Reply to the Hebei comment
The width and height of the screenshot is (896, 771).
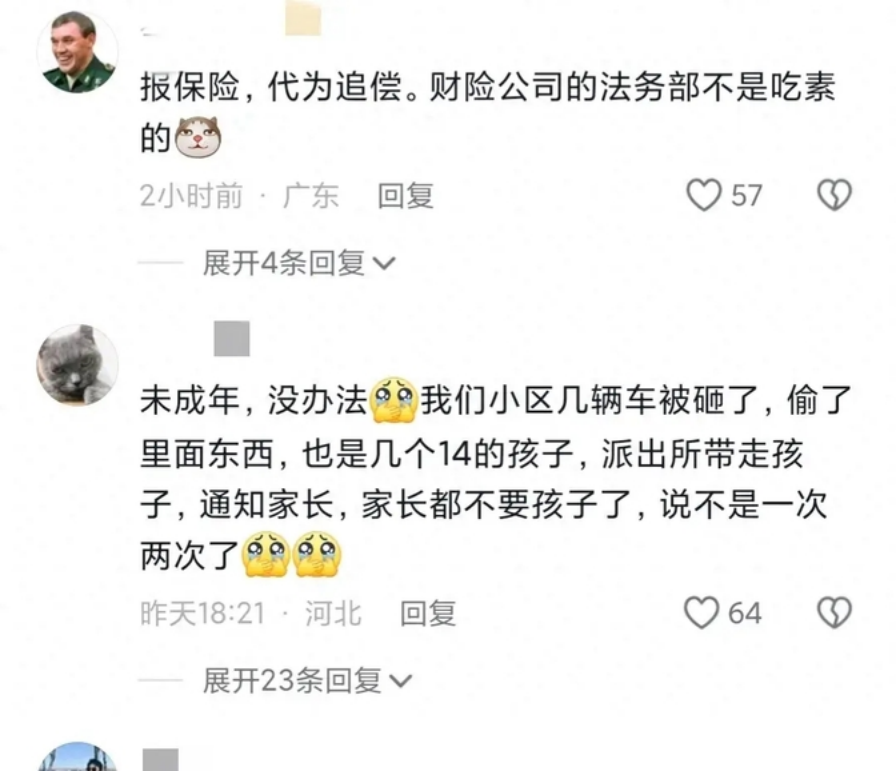pos(428,613)
